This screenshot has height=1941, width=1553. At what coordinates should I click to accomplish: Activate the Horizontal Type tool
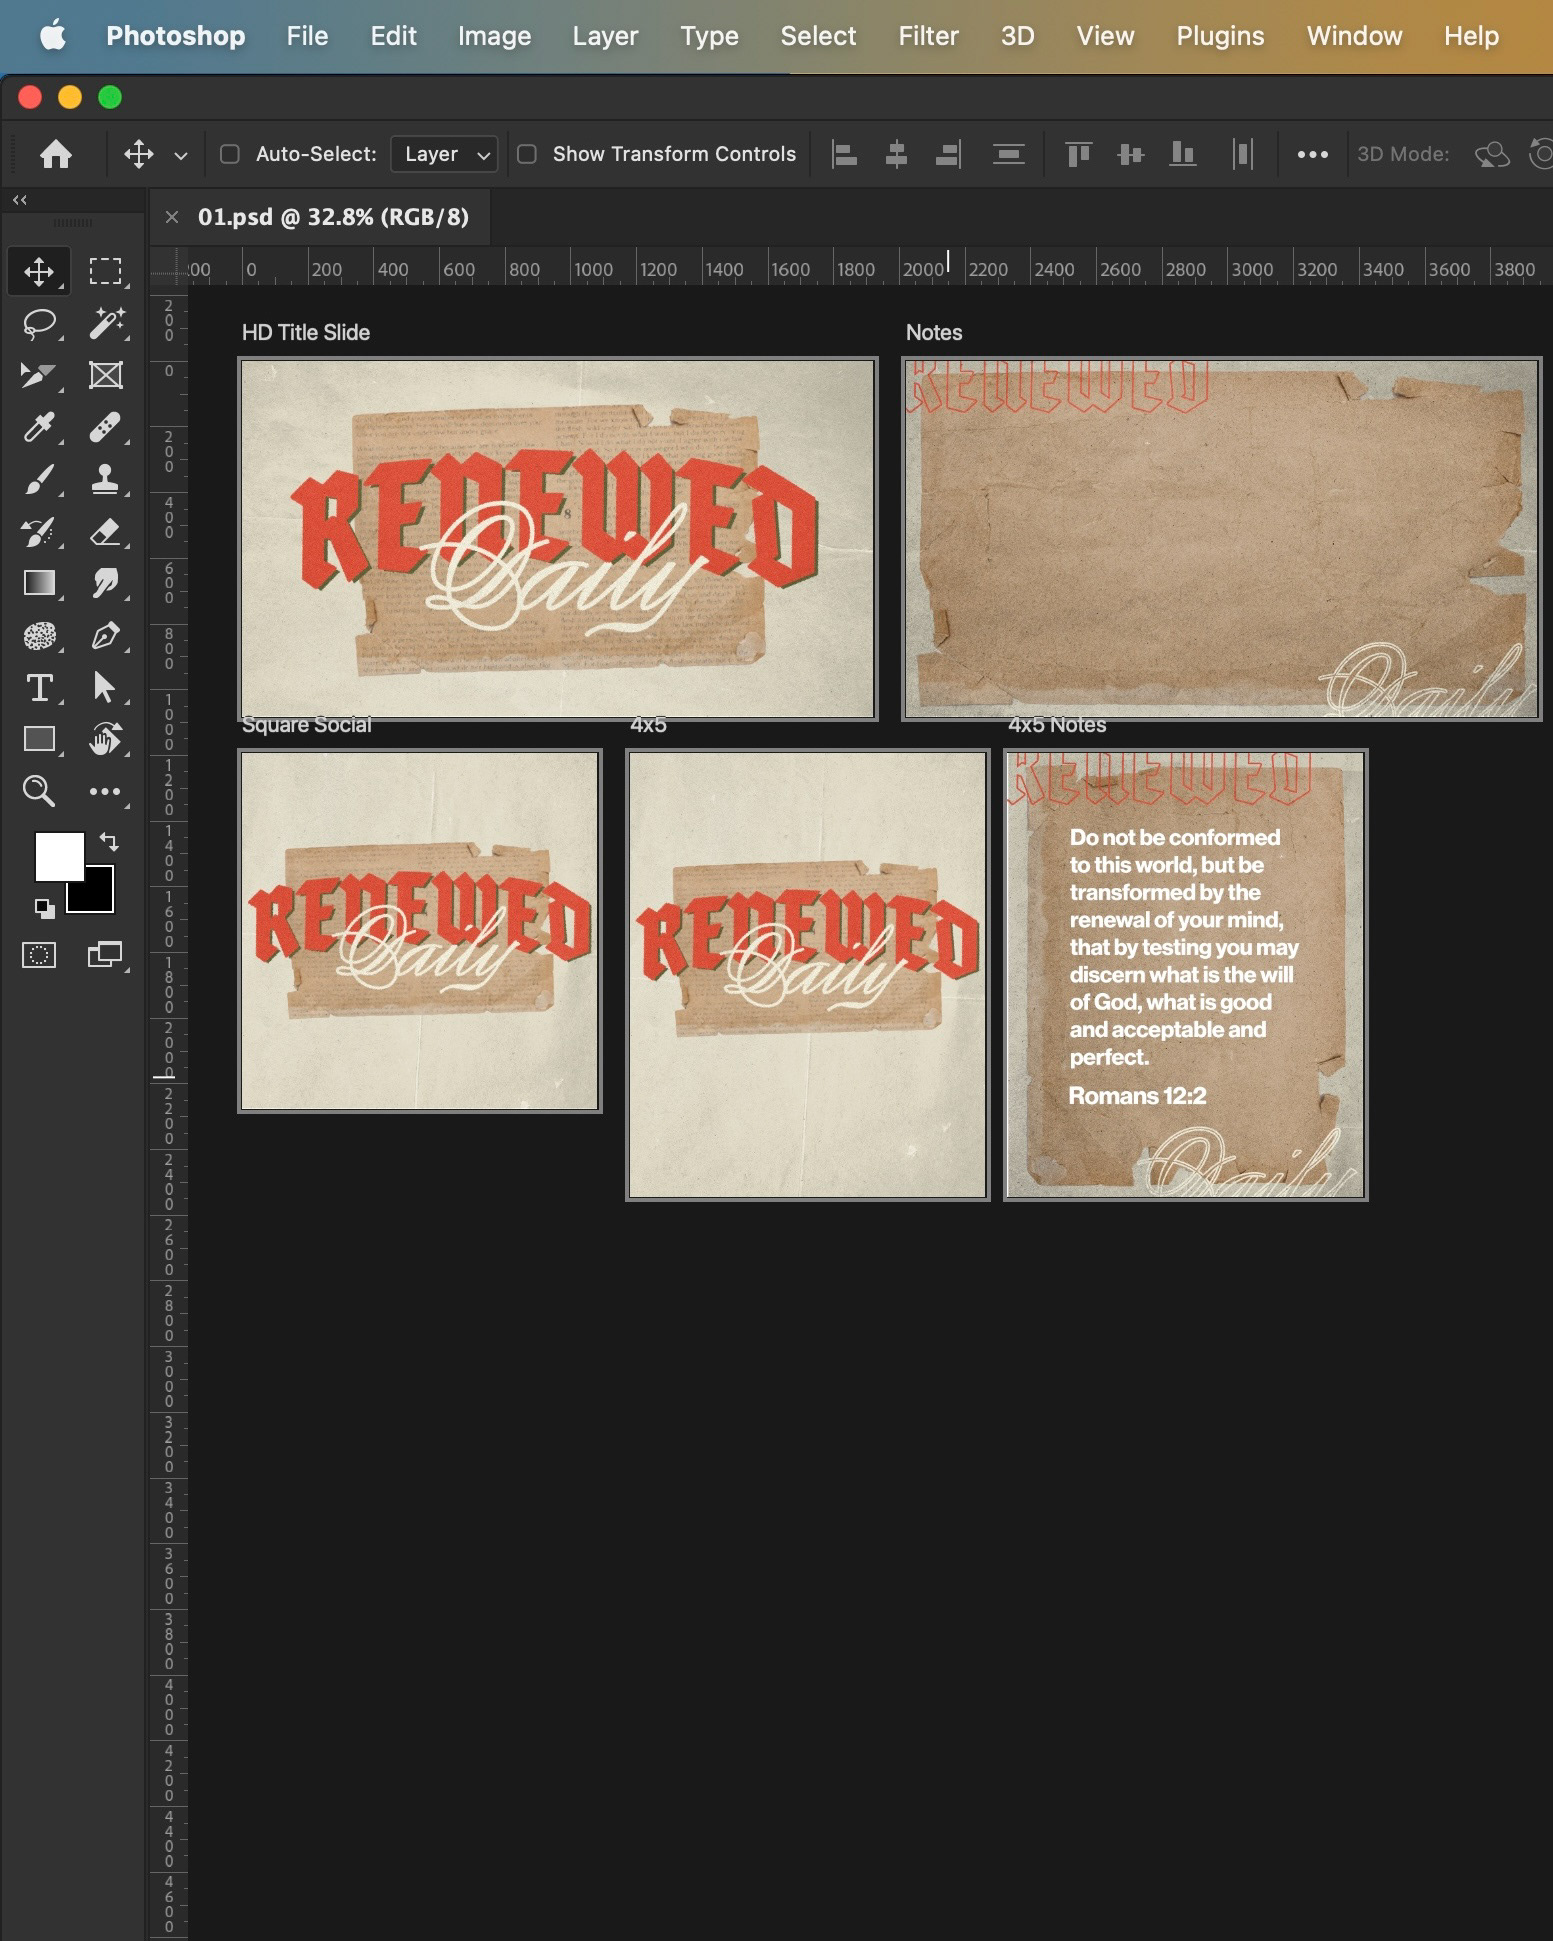coord(39,687)
